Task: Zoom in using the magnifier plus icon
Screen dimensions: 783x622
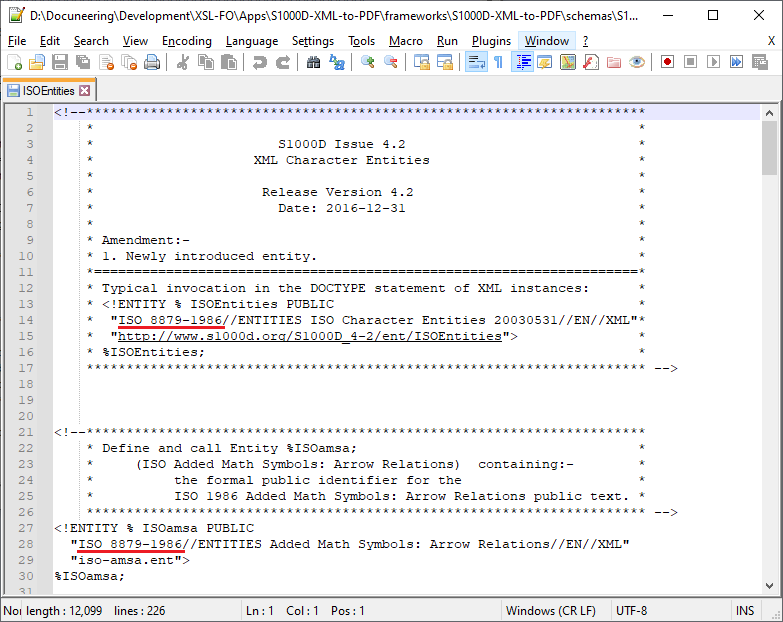Action: (368, 62)
